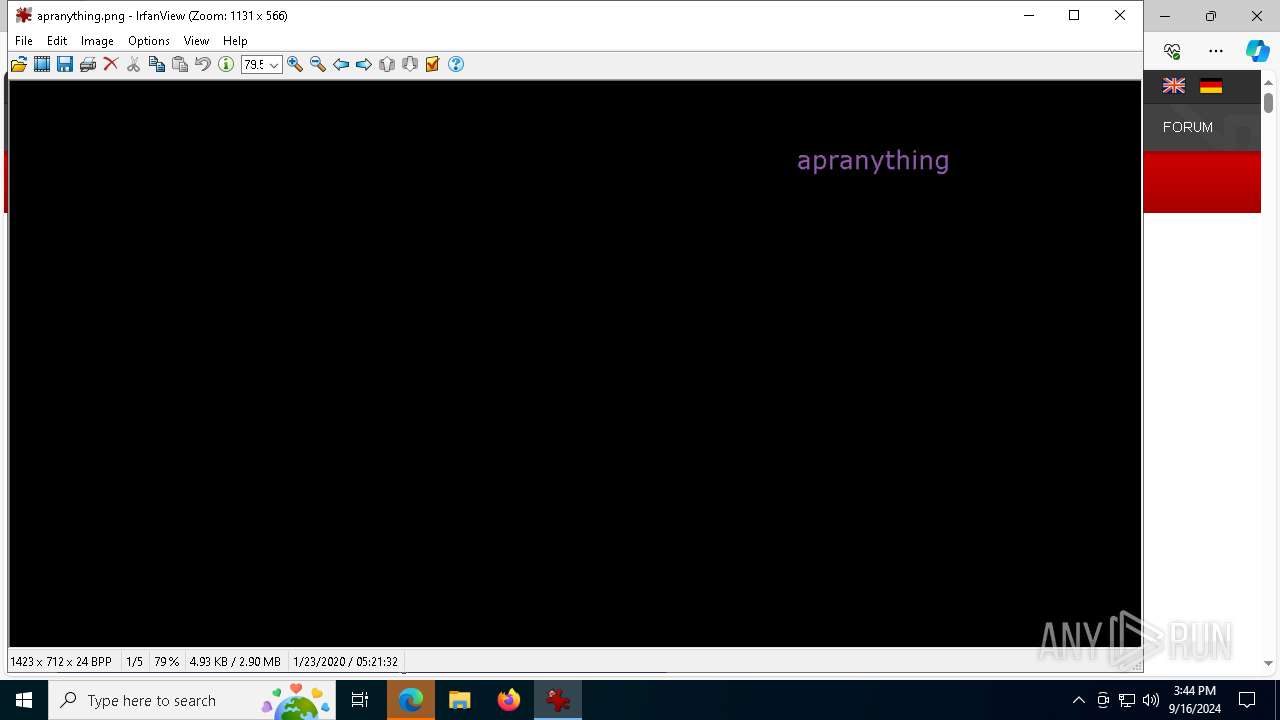Open Firefox from the taskbar
The image size is (1280, 720).
pyautogui.click(x=509, y=700)
